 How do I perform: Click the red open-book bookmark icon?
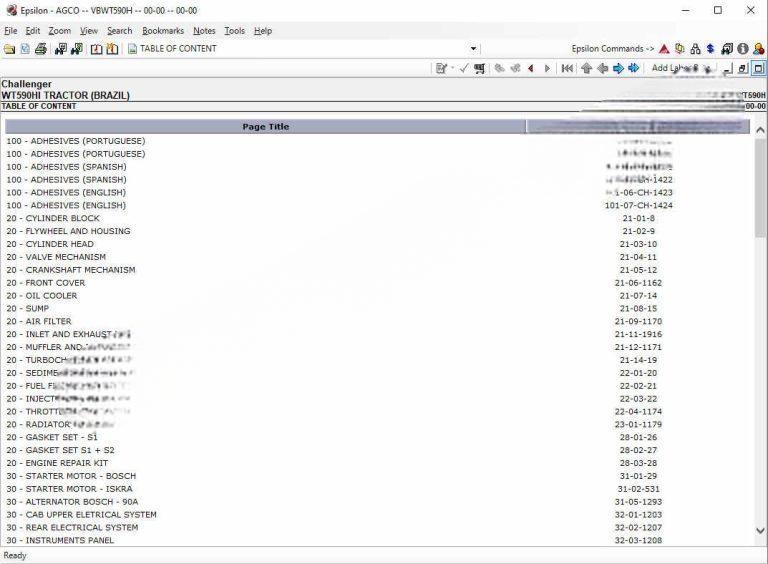pyautogui.click(x=97, y=49)
